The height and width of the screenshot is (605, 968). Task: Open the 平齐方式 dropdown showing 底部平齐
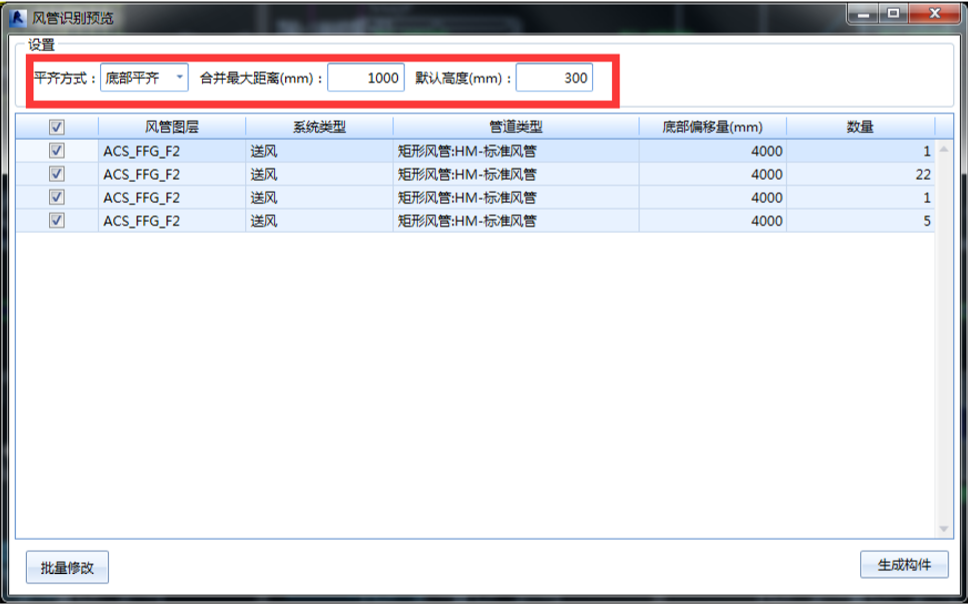point(144,78)
